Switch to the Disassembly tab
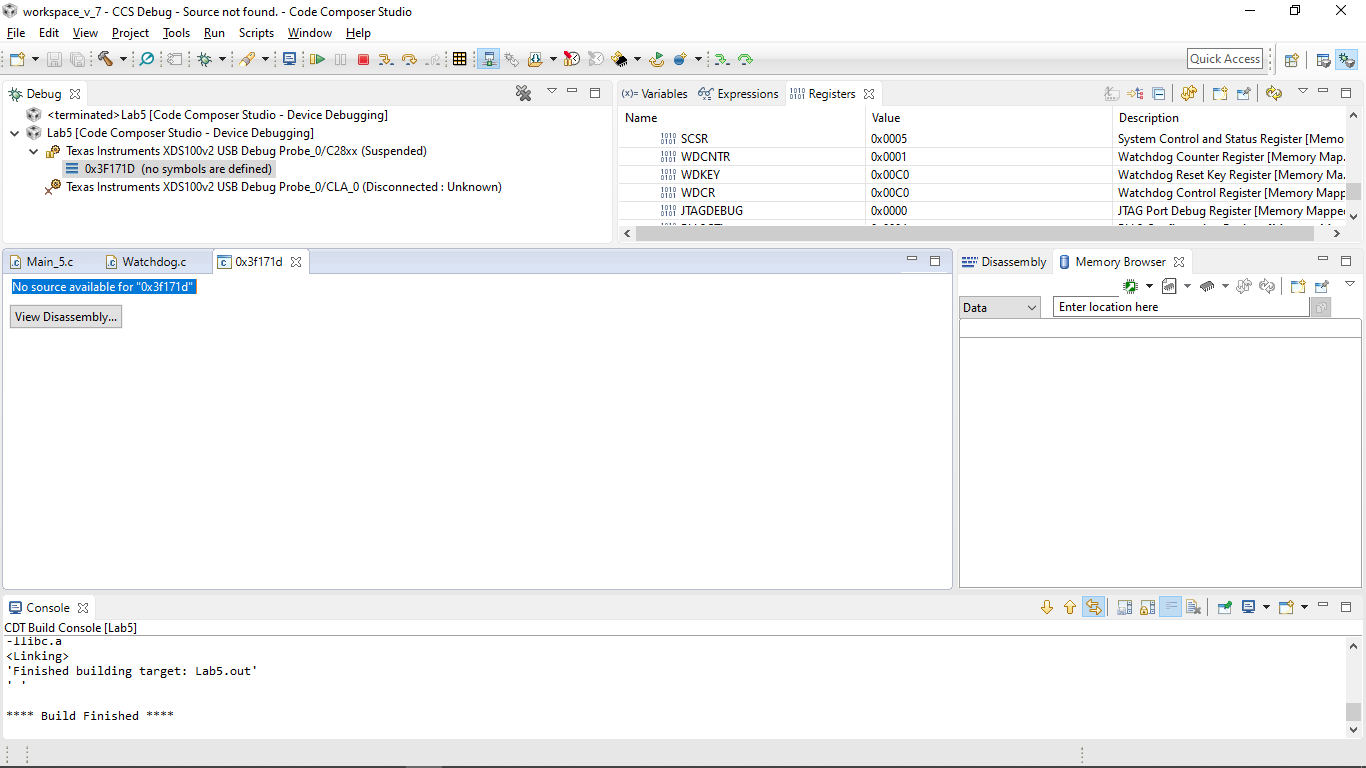This screenshot has width=1366, height=768. click(1004, 262)
